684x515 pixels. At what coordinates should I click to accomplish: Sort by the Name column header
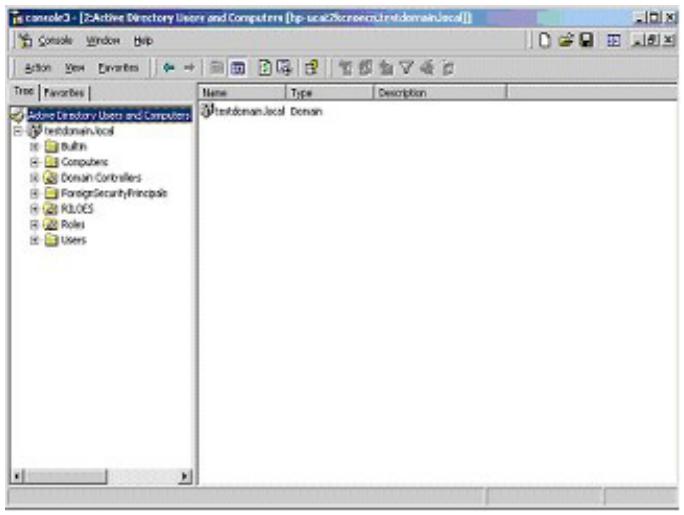pyautogui.click(x=243, y=92)
